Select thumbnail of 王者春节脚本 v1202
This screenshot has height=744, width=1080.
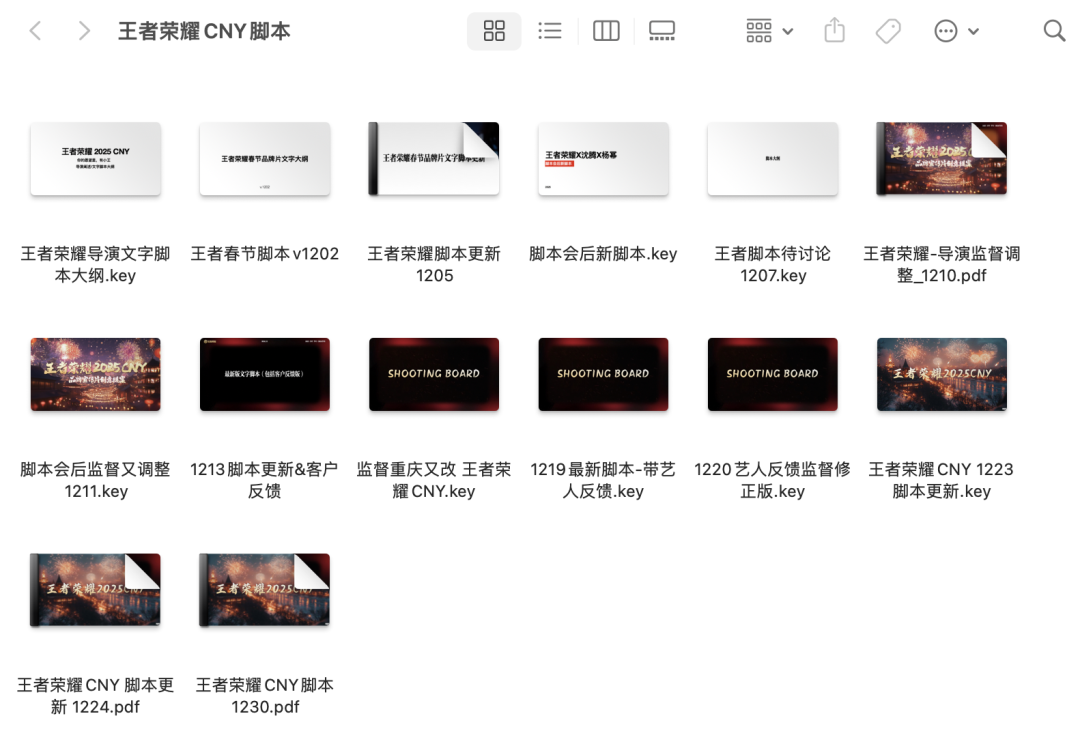(265, 159)
